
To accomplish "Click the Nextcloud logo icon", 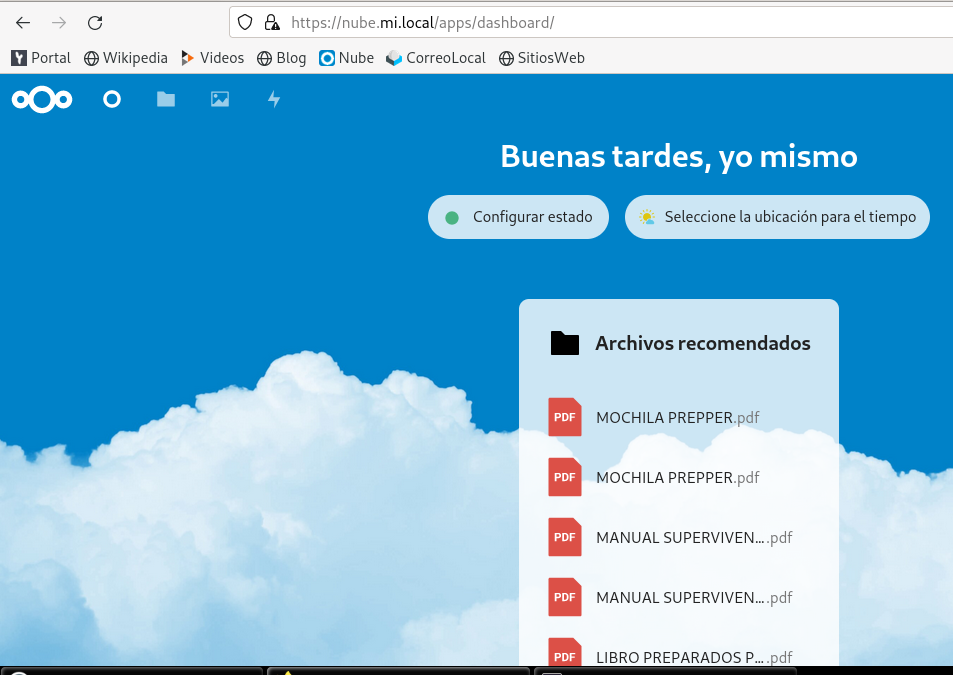I will (42, 99).
